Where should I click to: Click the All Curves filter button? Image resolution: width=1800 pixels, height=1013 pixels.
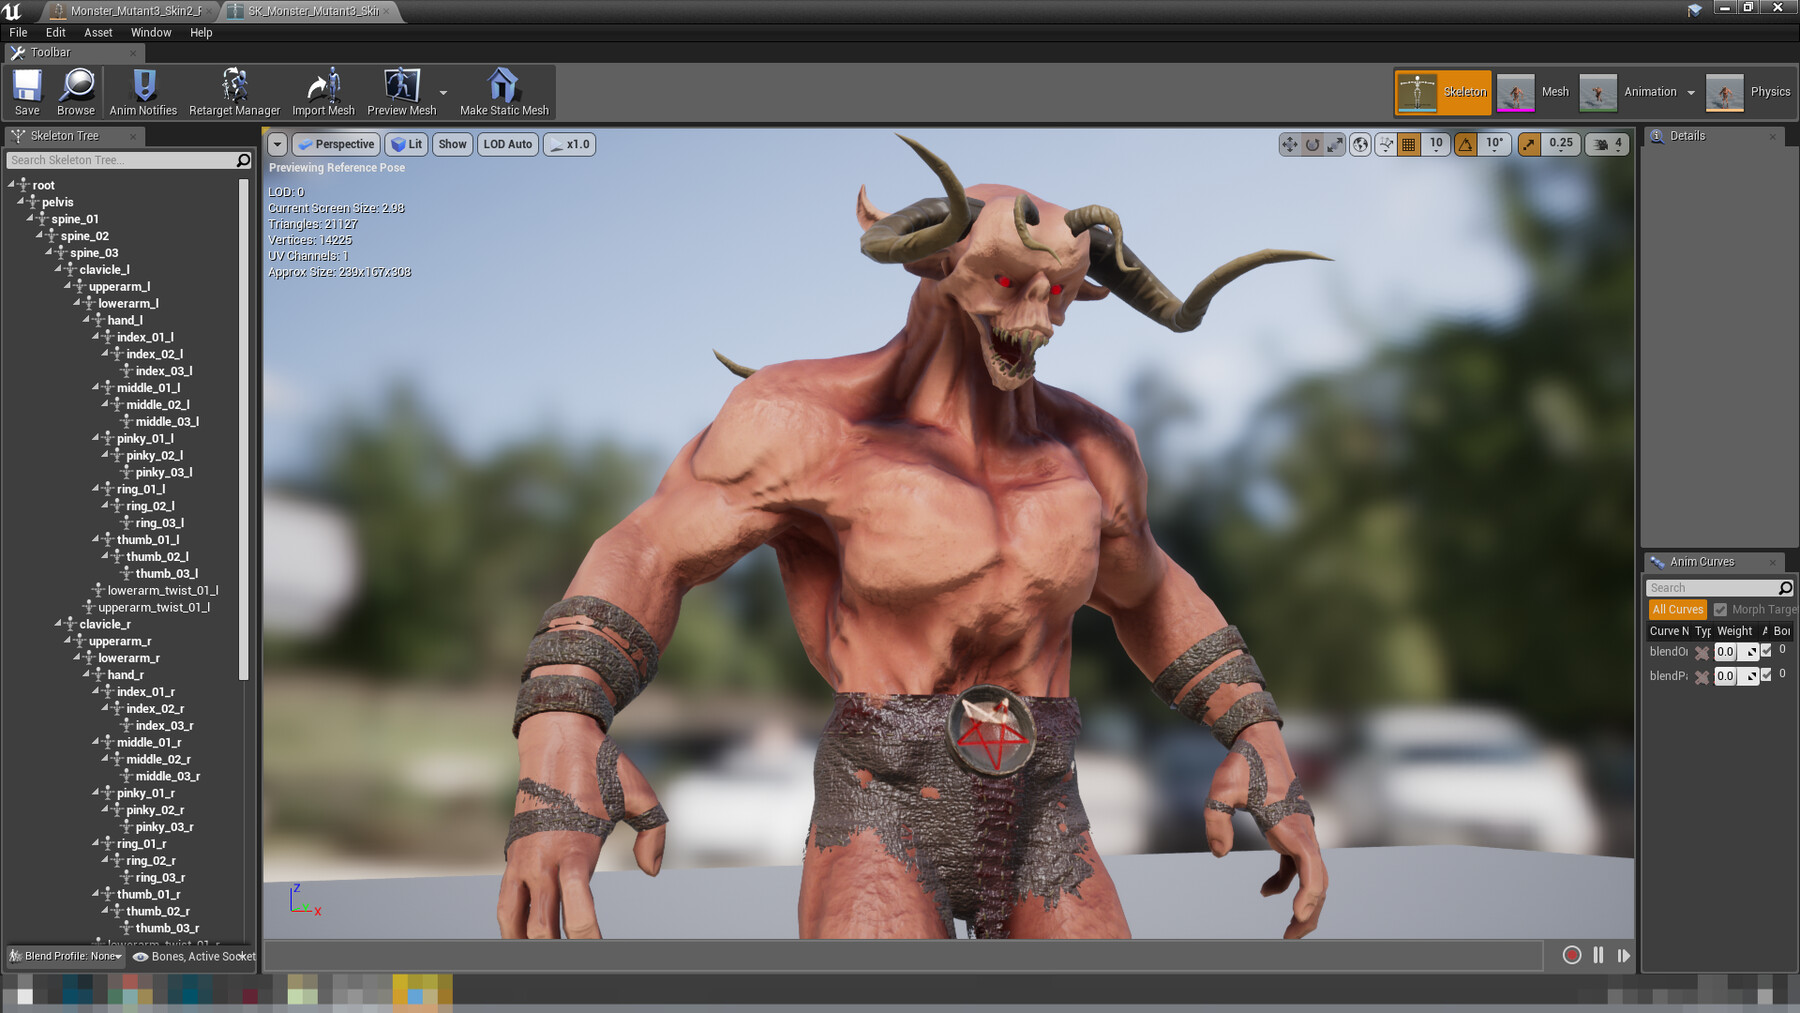pos(1677,609)
